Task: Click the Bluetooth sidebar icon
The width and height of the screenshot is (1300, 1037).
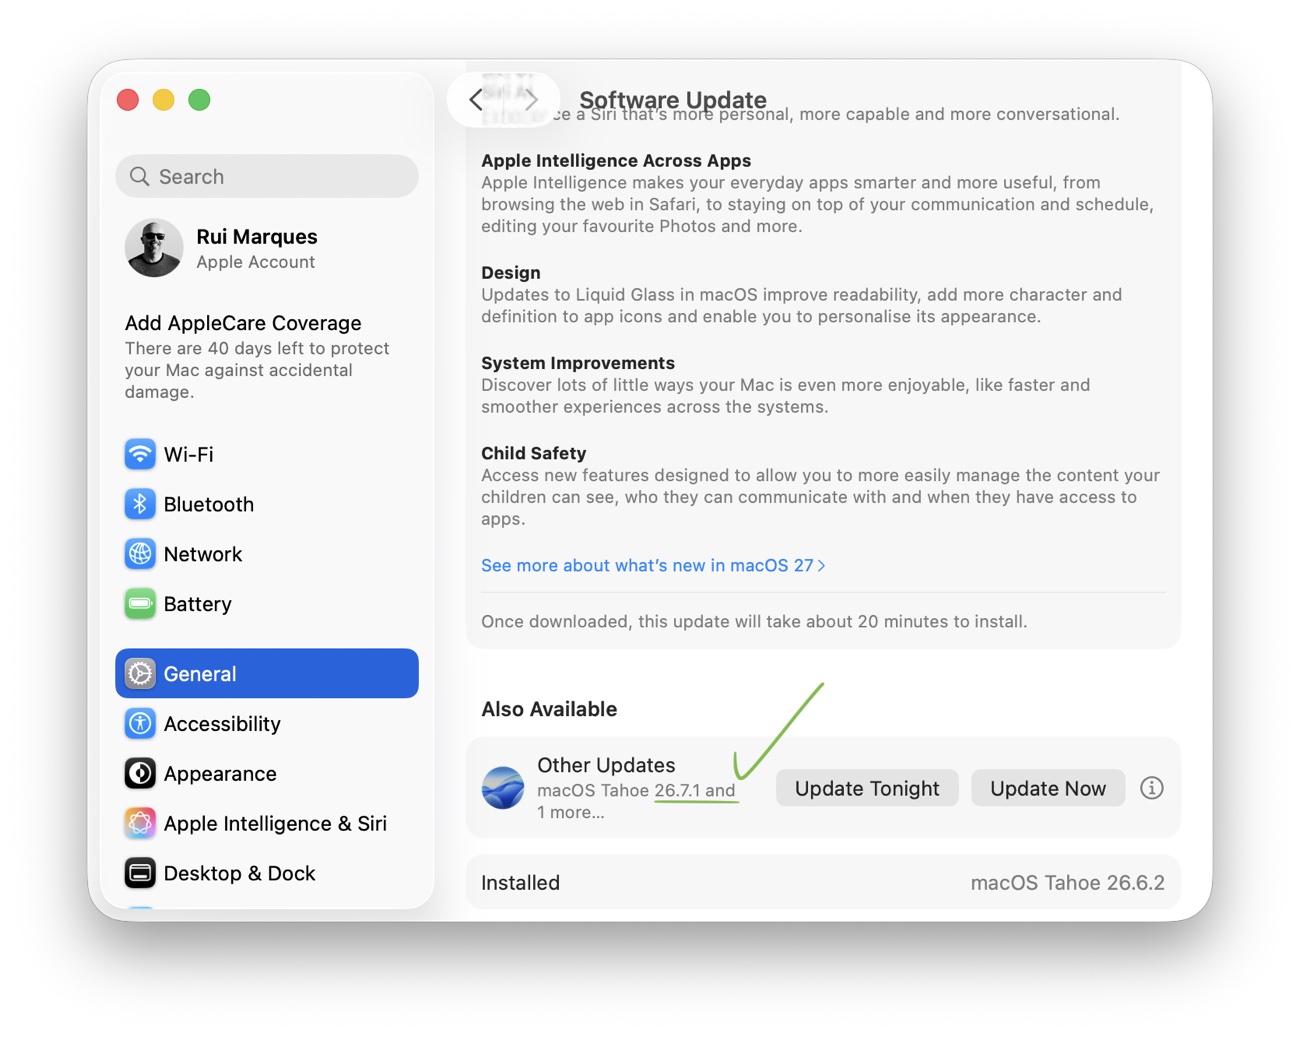Action: click(x=140, y=504)
